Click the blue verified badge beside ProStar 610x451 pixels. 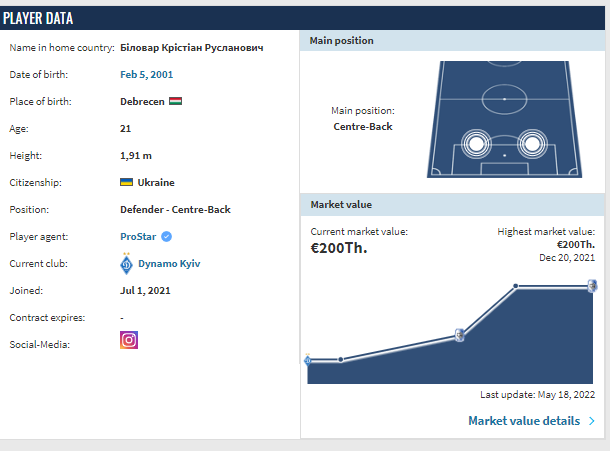coord(167,237)
